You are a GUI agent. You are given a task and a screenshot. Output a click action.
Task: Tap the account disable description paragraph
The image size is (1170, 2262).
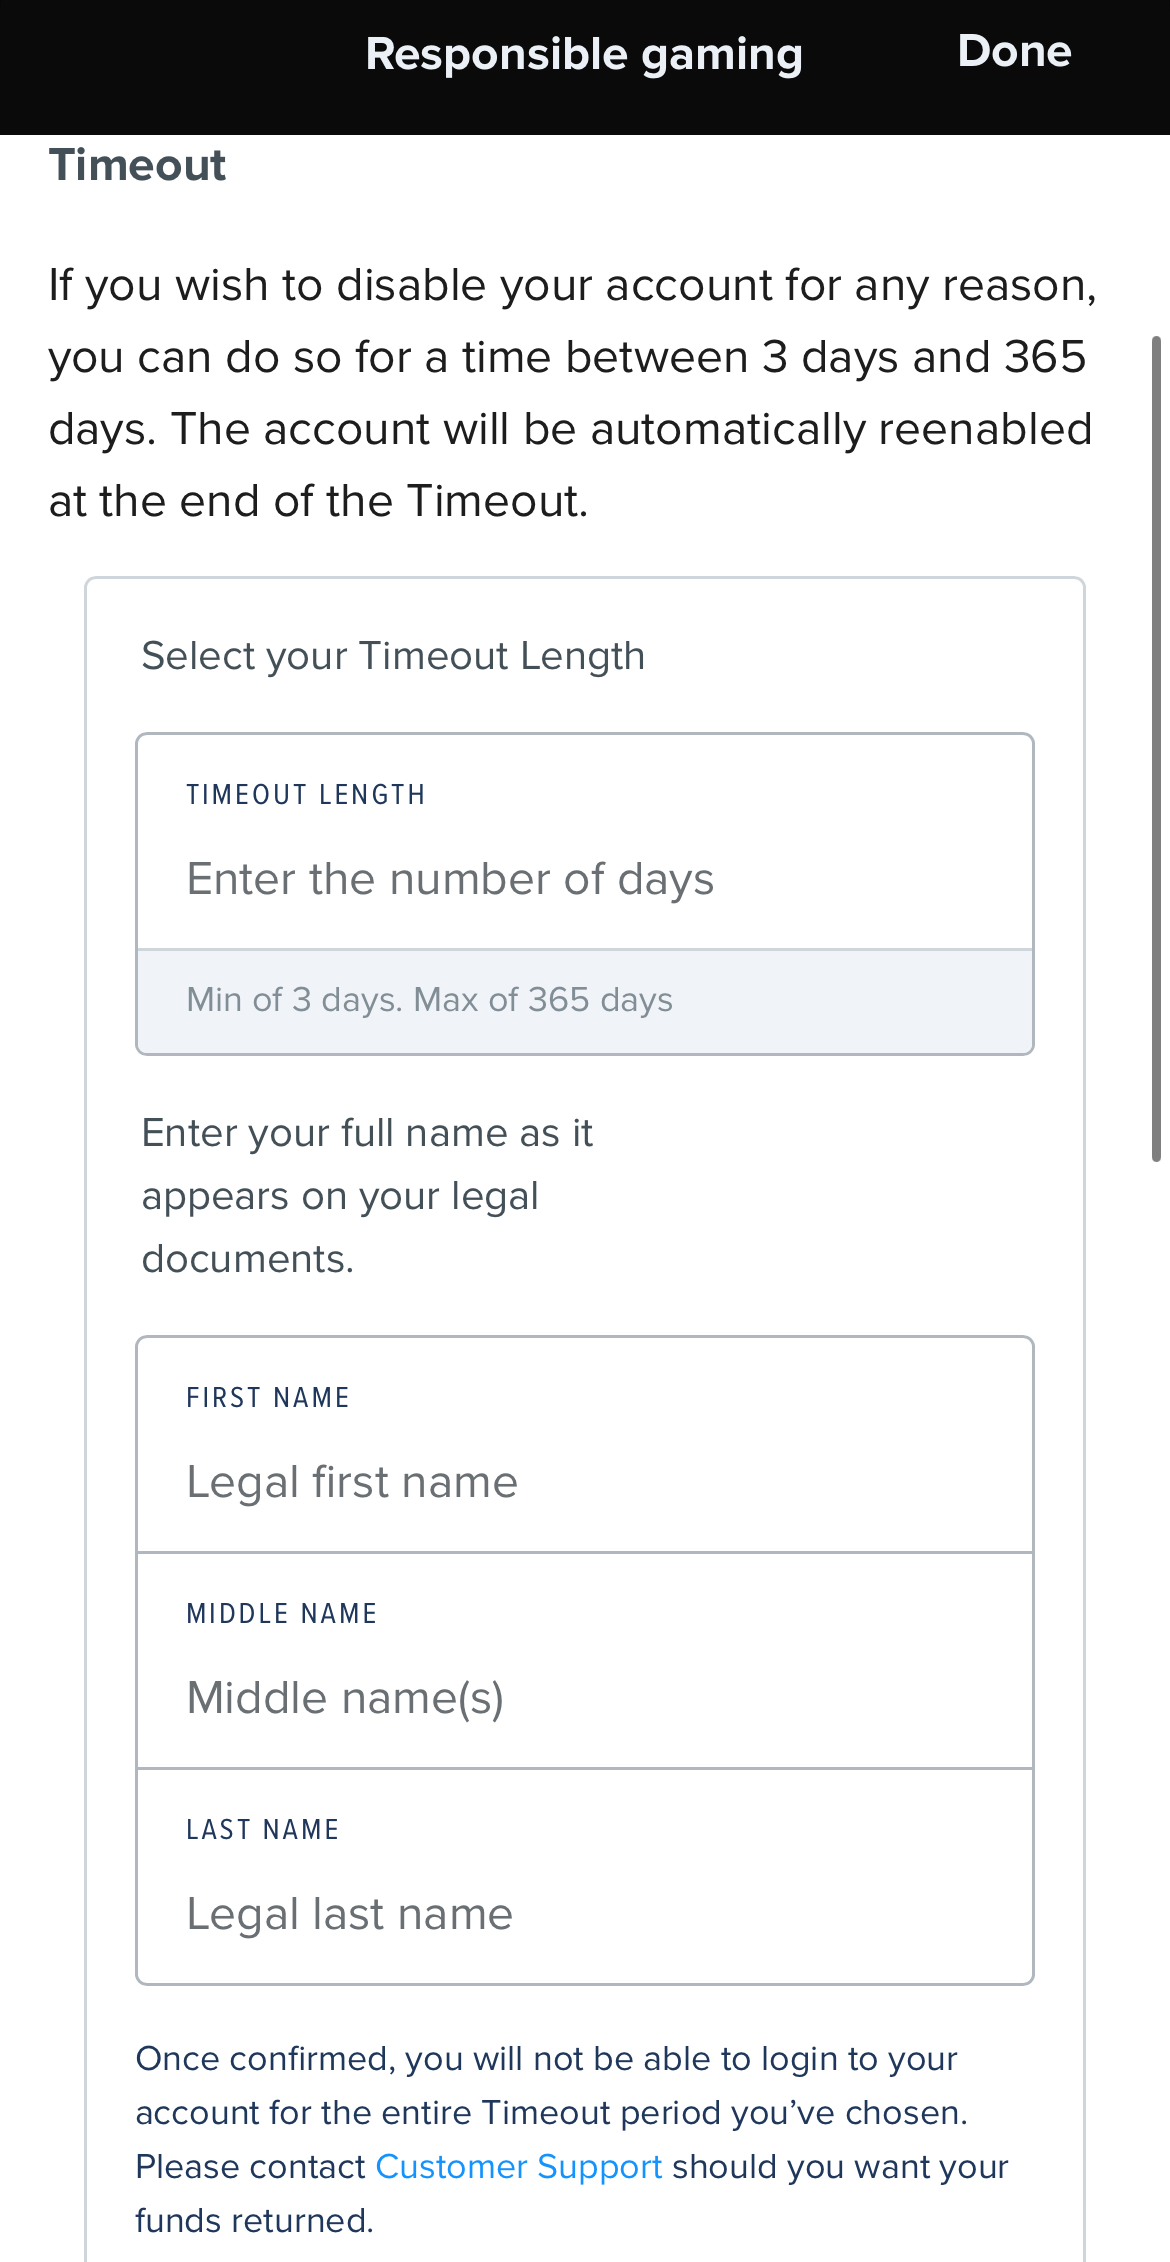(x=570, y=391)
